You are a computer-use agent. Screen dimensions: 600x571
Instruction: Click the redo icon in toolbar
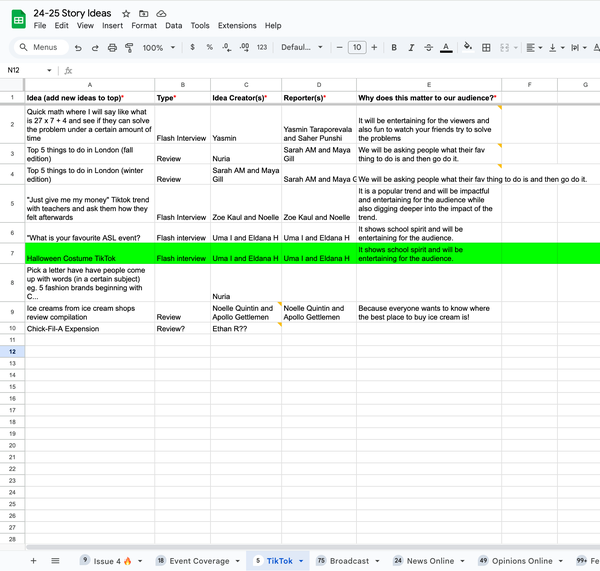[x=95, y=48]
